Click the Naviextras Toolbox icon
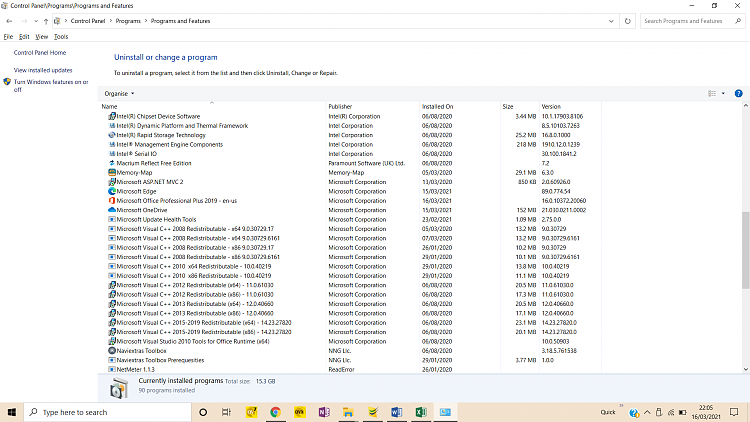This screenshot has height=422, width=750. (111, 351)
